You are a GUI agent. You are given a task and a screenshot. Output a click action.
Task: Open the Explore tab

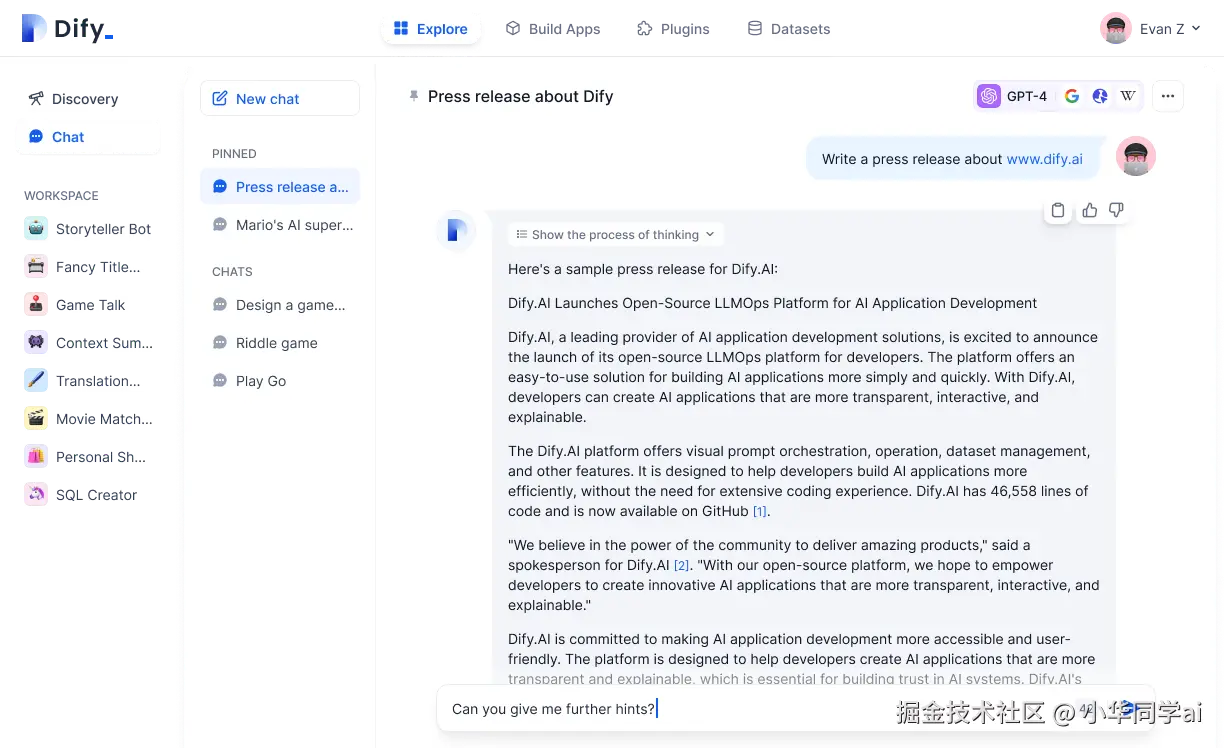431,29
